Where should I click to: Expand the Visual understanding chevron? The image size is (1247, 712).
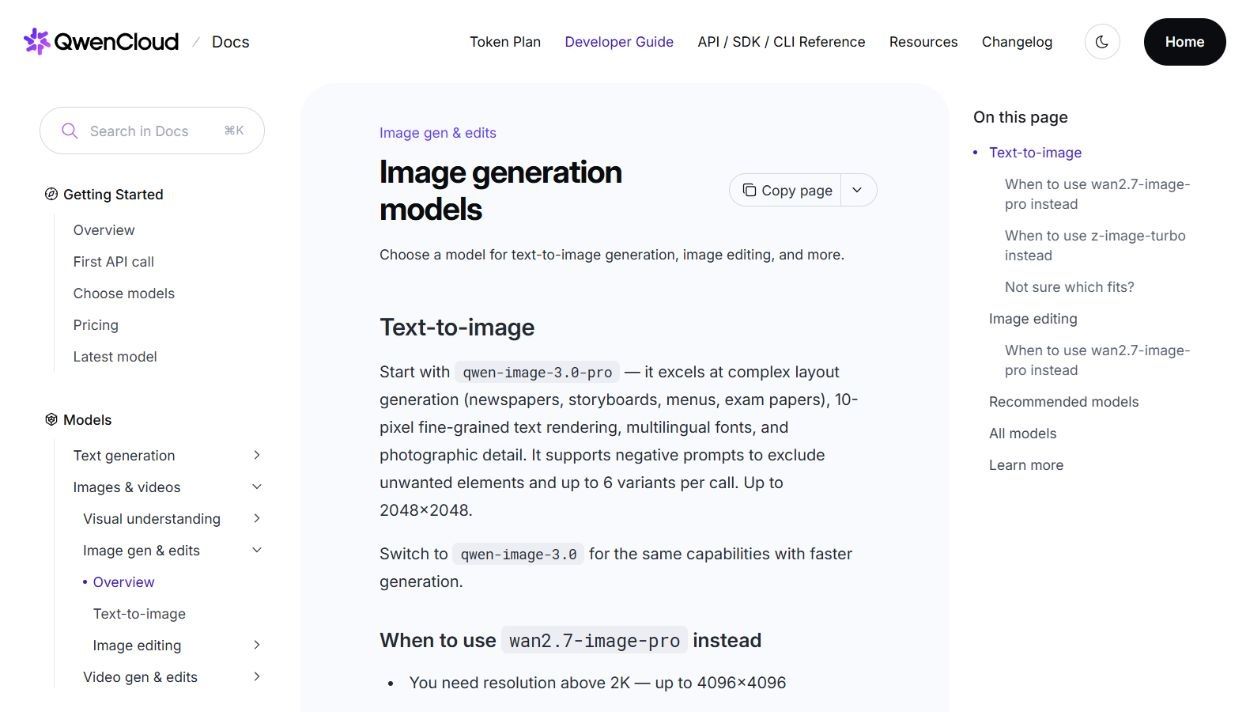coord(257,518)
